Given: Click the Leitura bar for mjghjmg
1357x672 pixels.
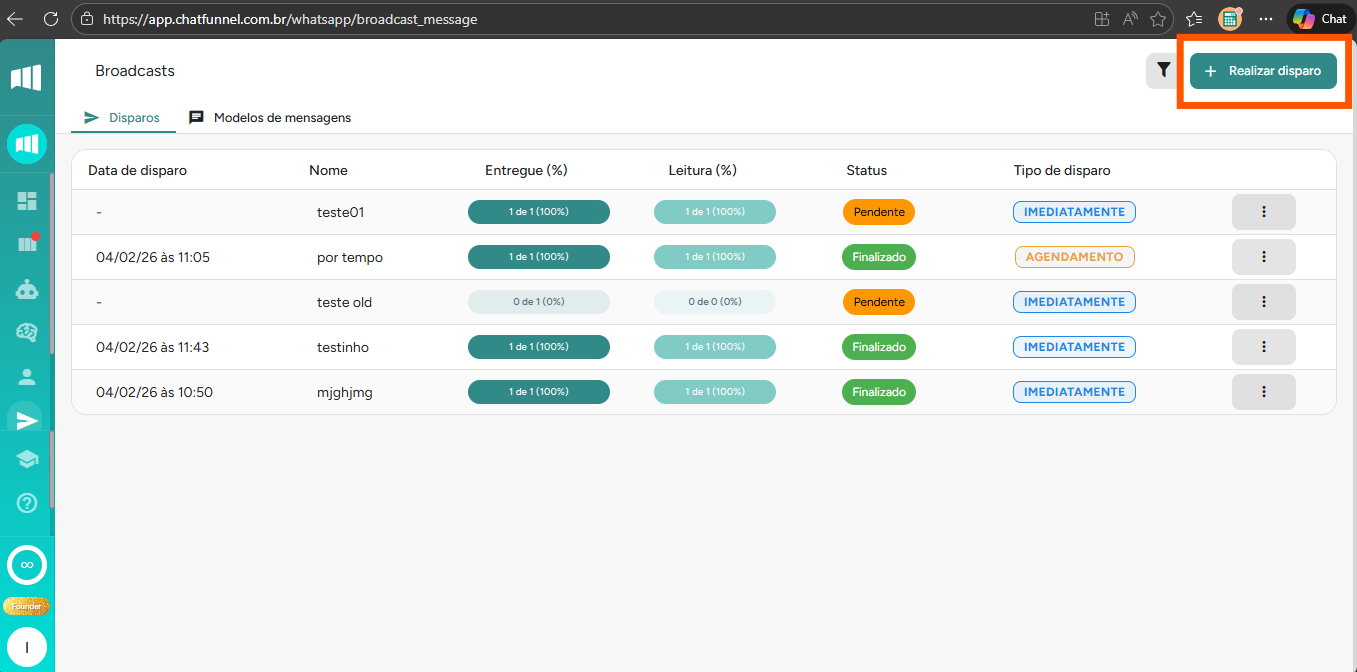Looking at the screenshot, I should 715,392.
